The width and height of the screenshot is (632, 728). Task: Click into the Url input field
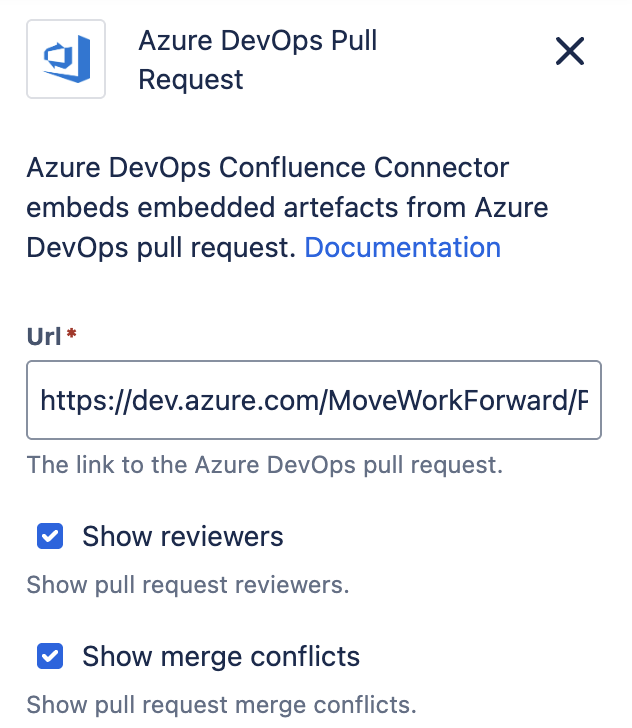click(x=313, y=400)
